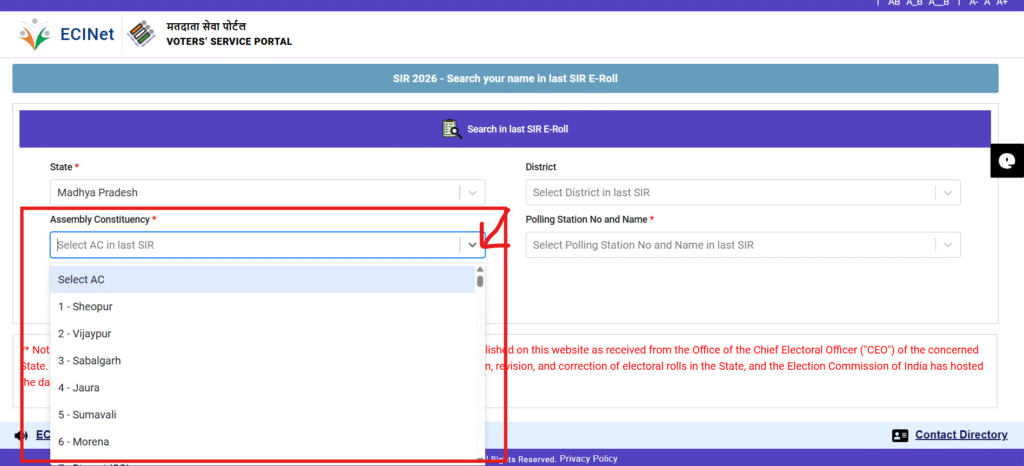Select 4 - Jaura constituency
The height and width of the screenshot is (466, 1024).
pos(263,388)
